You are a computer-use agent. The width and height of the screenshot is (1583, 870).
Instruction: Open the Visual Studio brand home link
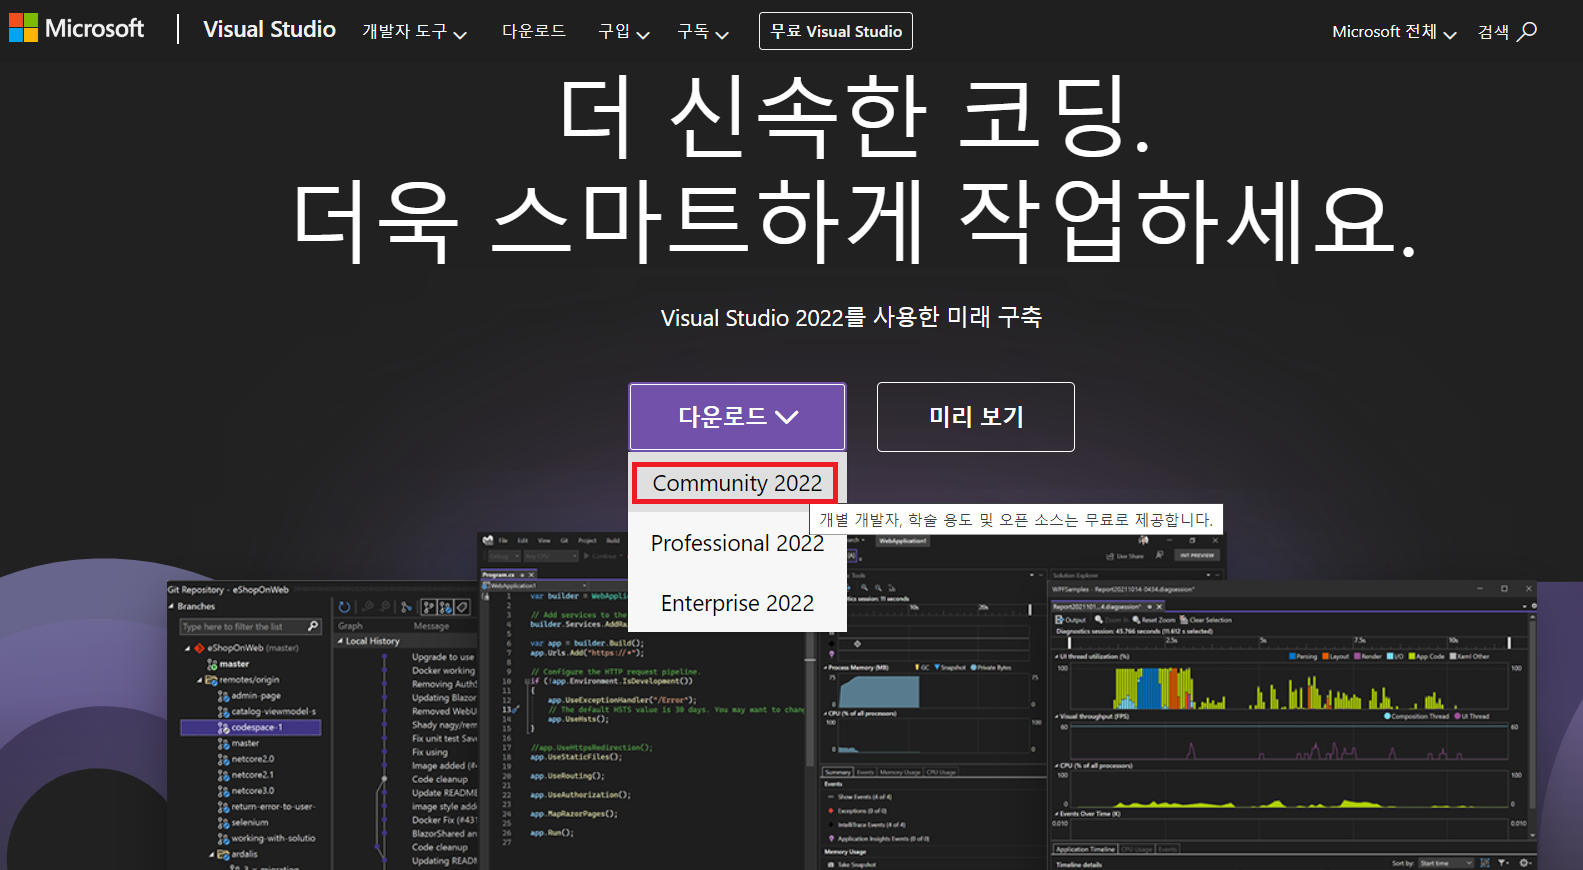click(269, 30)
